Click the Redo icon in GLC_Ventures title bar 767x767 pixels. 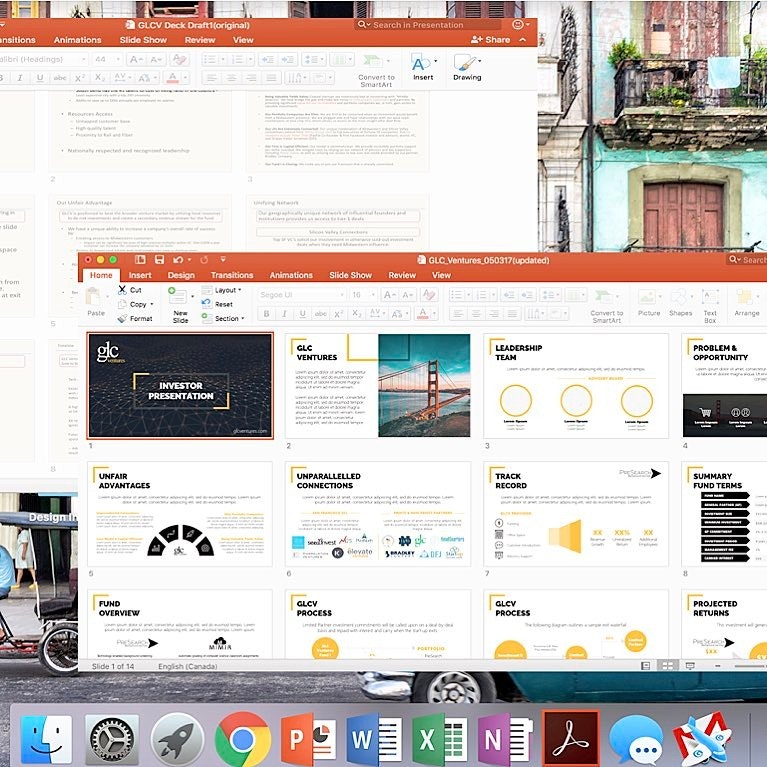[204, 260]
